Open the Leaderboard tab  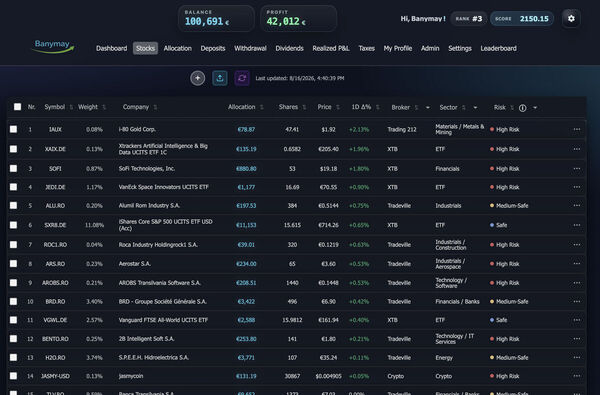pyautogui.click(x=498, y=48)
